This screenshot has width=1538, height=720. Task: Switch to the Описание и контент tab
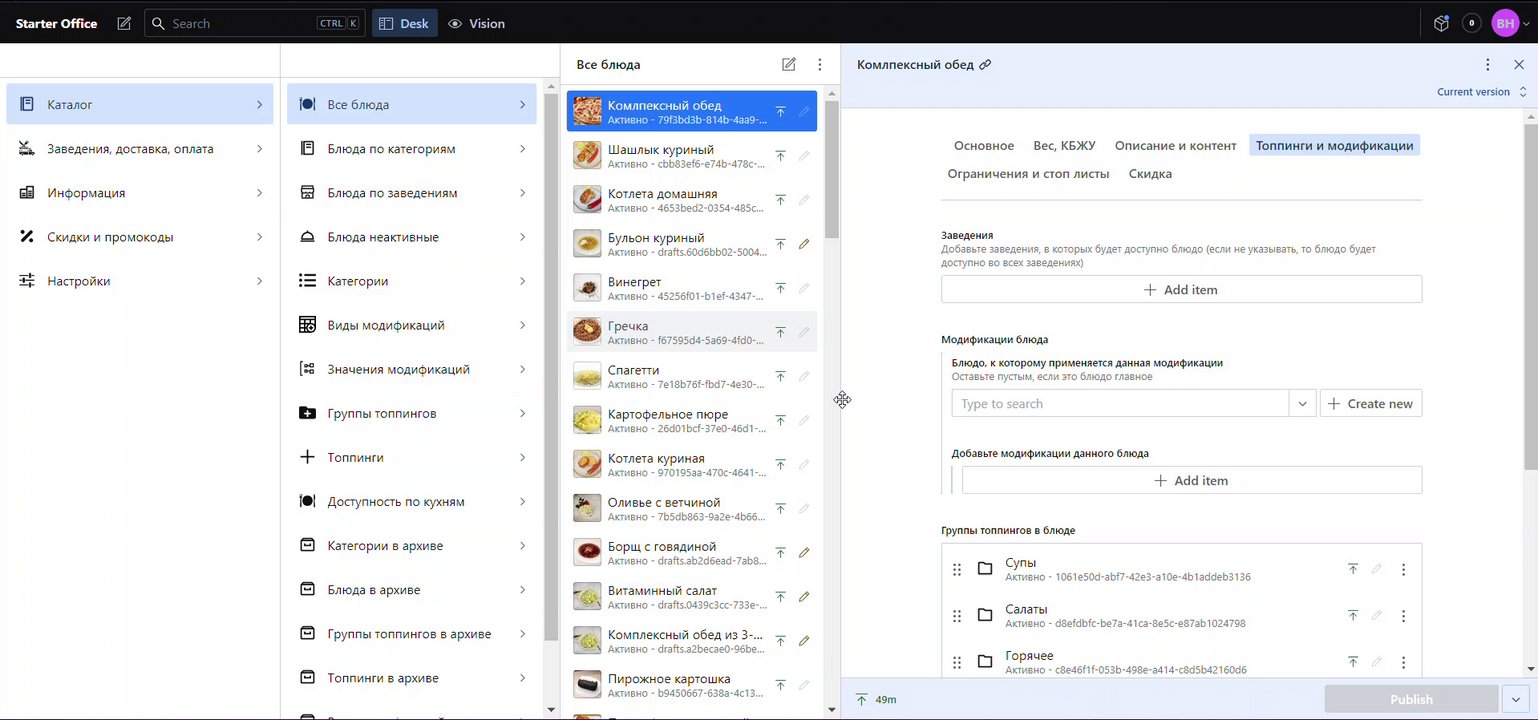[x=1176, y=146]
